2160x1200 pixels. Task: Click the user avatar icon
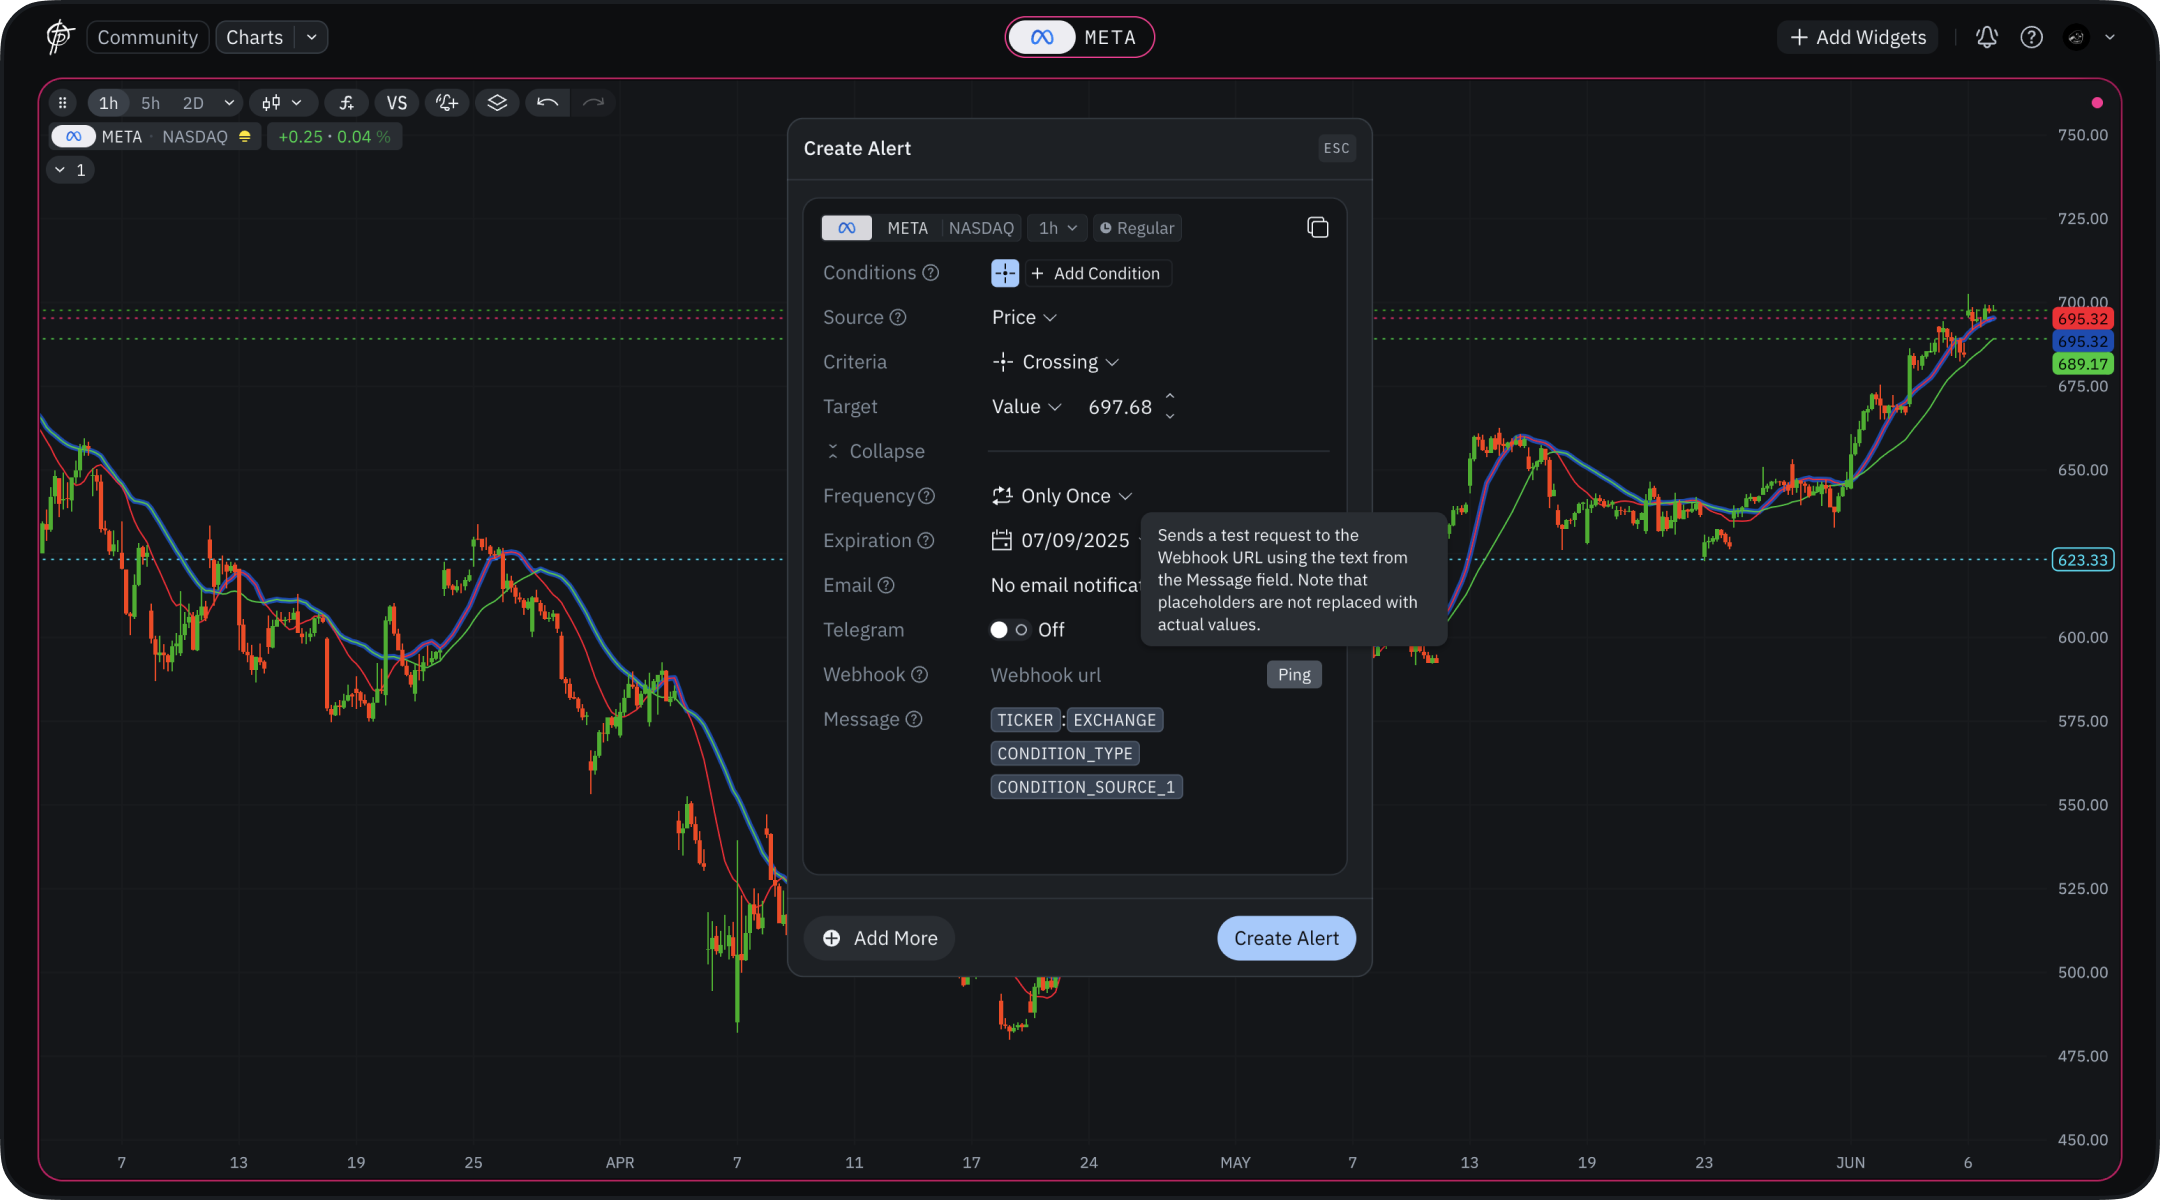[x=2077, y=37]
